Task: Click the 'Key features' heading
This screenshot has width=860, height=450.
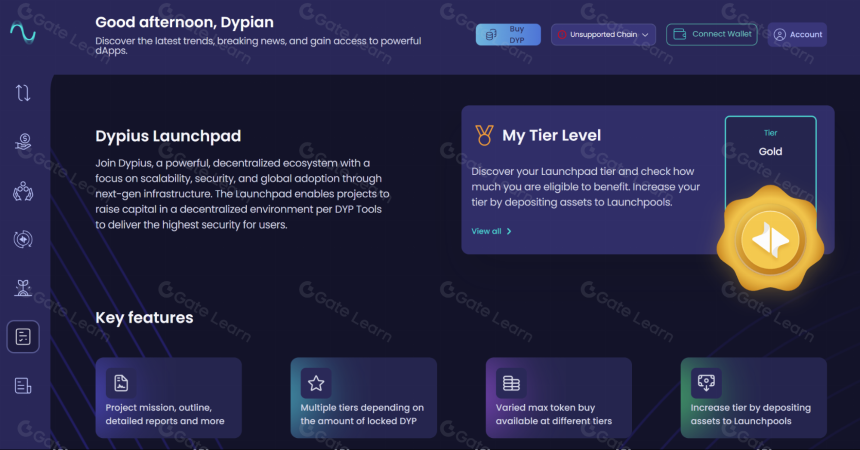Action: point(144,318)
